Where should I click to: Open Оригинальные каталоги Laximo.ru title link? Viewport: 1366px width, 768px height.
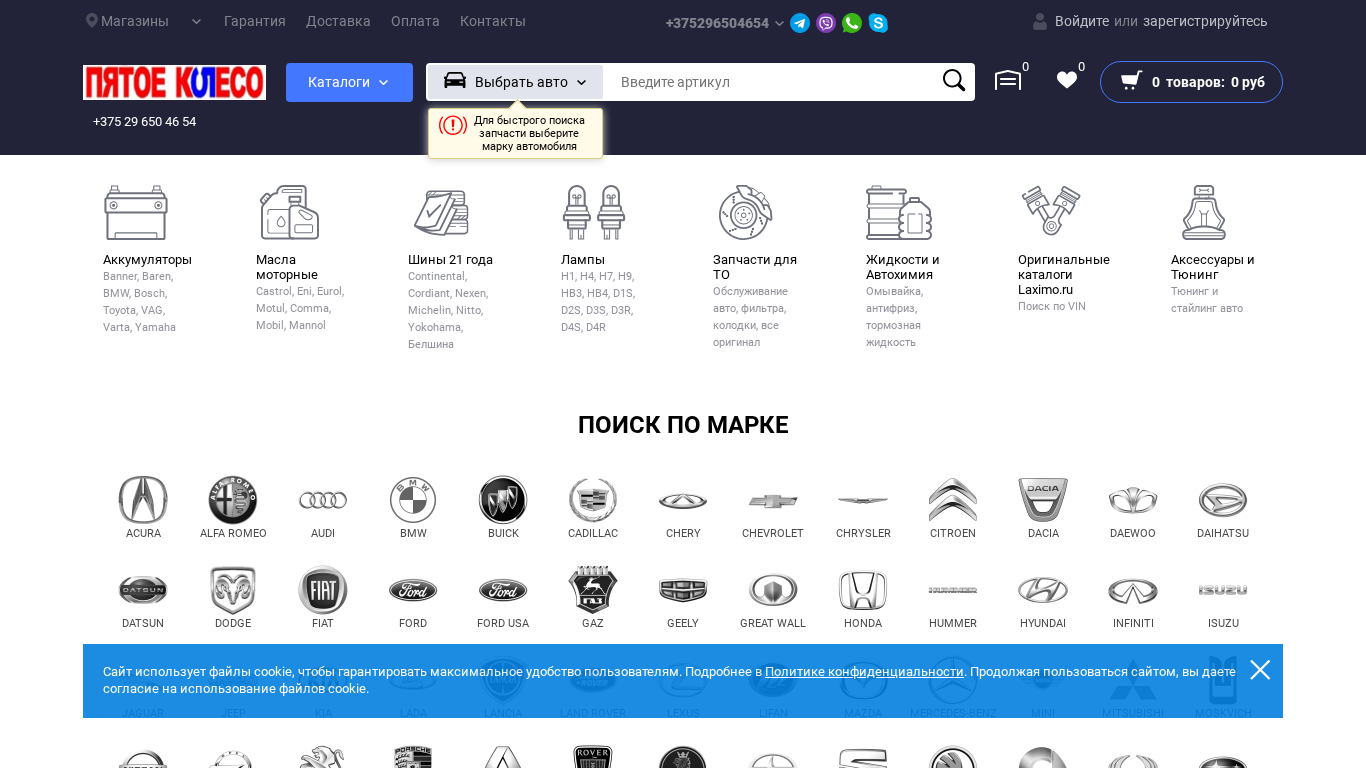(x=1064, y=275)
